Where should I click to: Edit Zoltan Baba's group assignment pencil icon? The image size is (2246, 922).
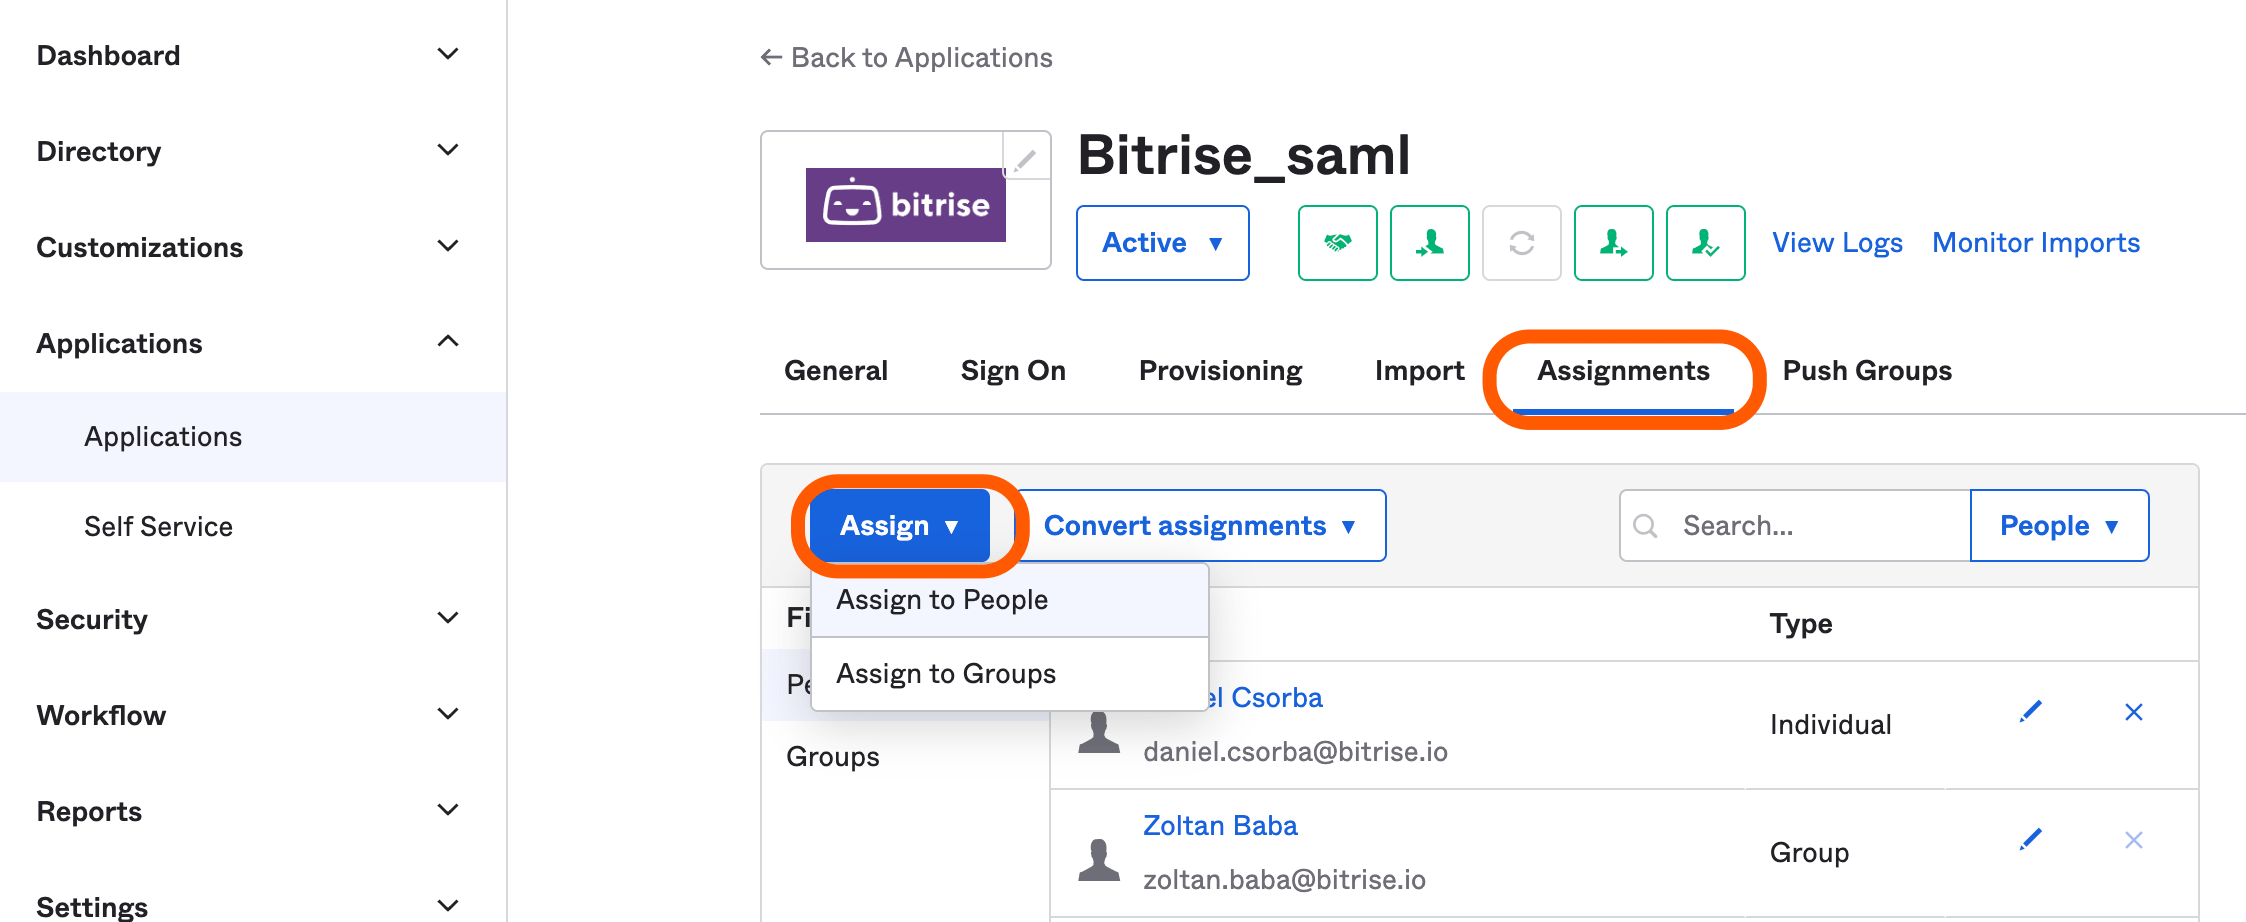[2030, 839]
